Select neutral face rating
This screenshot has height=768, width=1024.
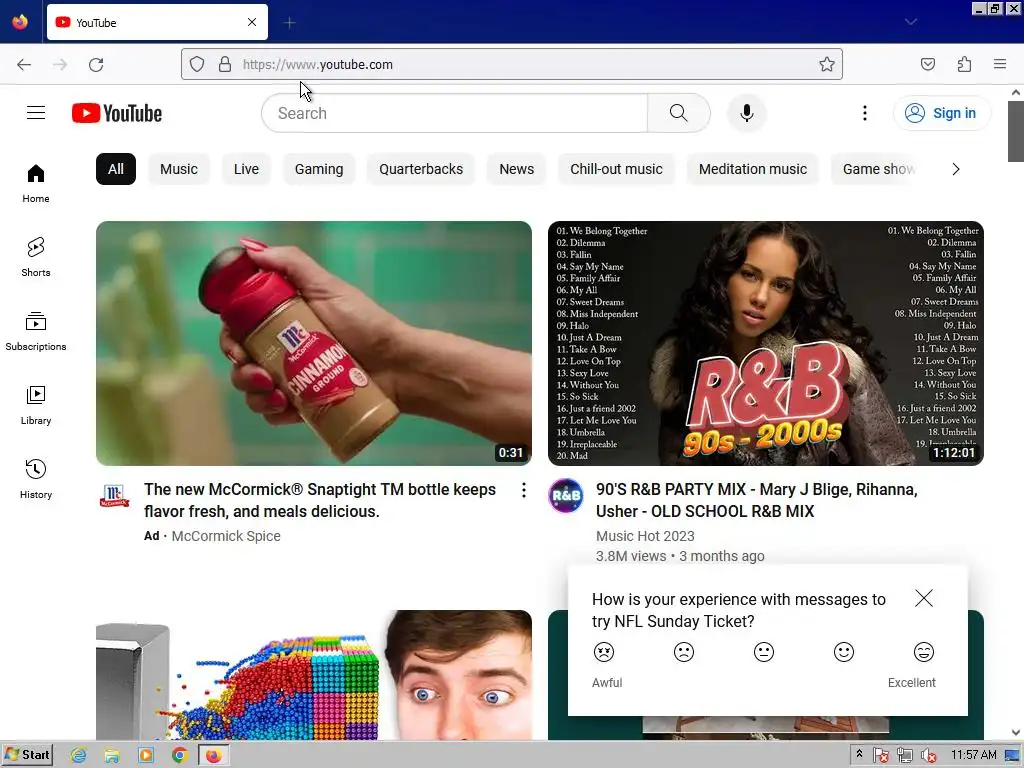(764, 652)
